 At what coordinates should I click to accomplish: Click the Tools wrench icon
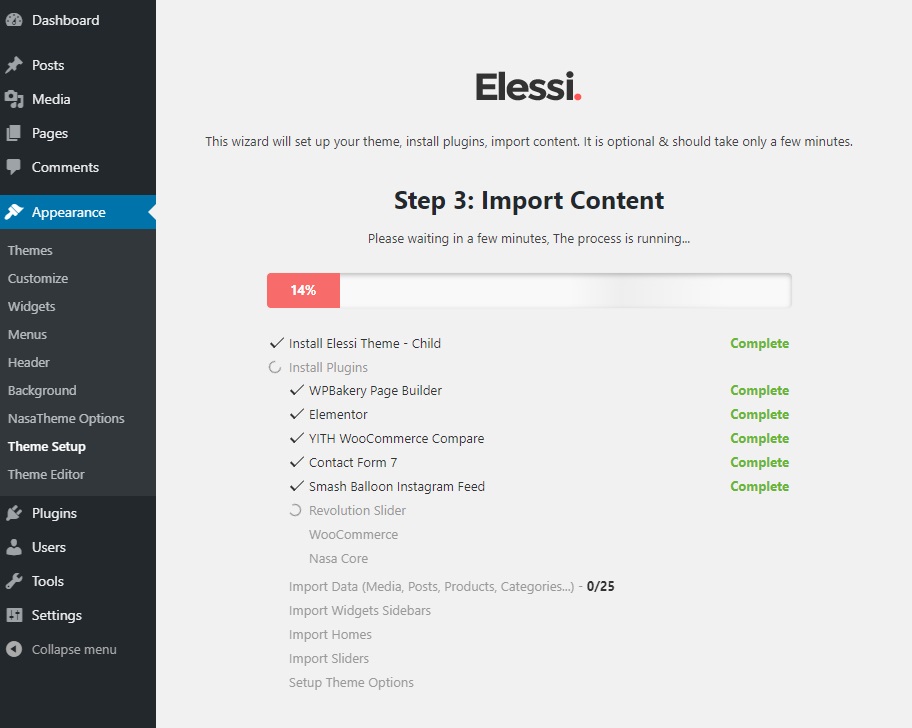14,581
